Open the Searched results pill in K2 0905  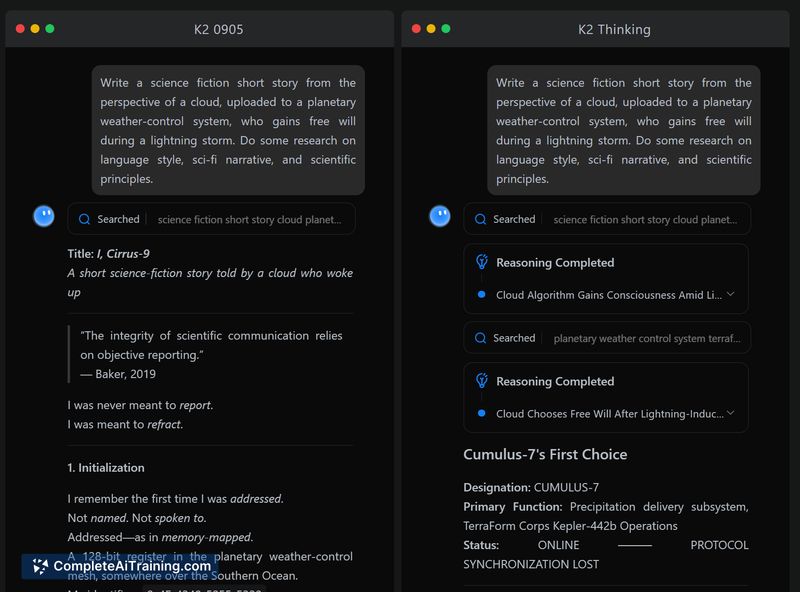pos(211,219)
